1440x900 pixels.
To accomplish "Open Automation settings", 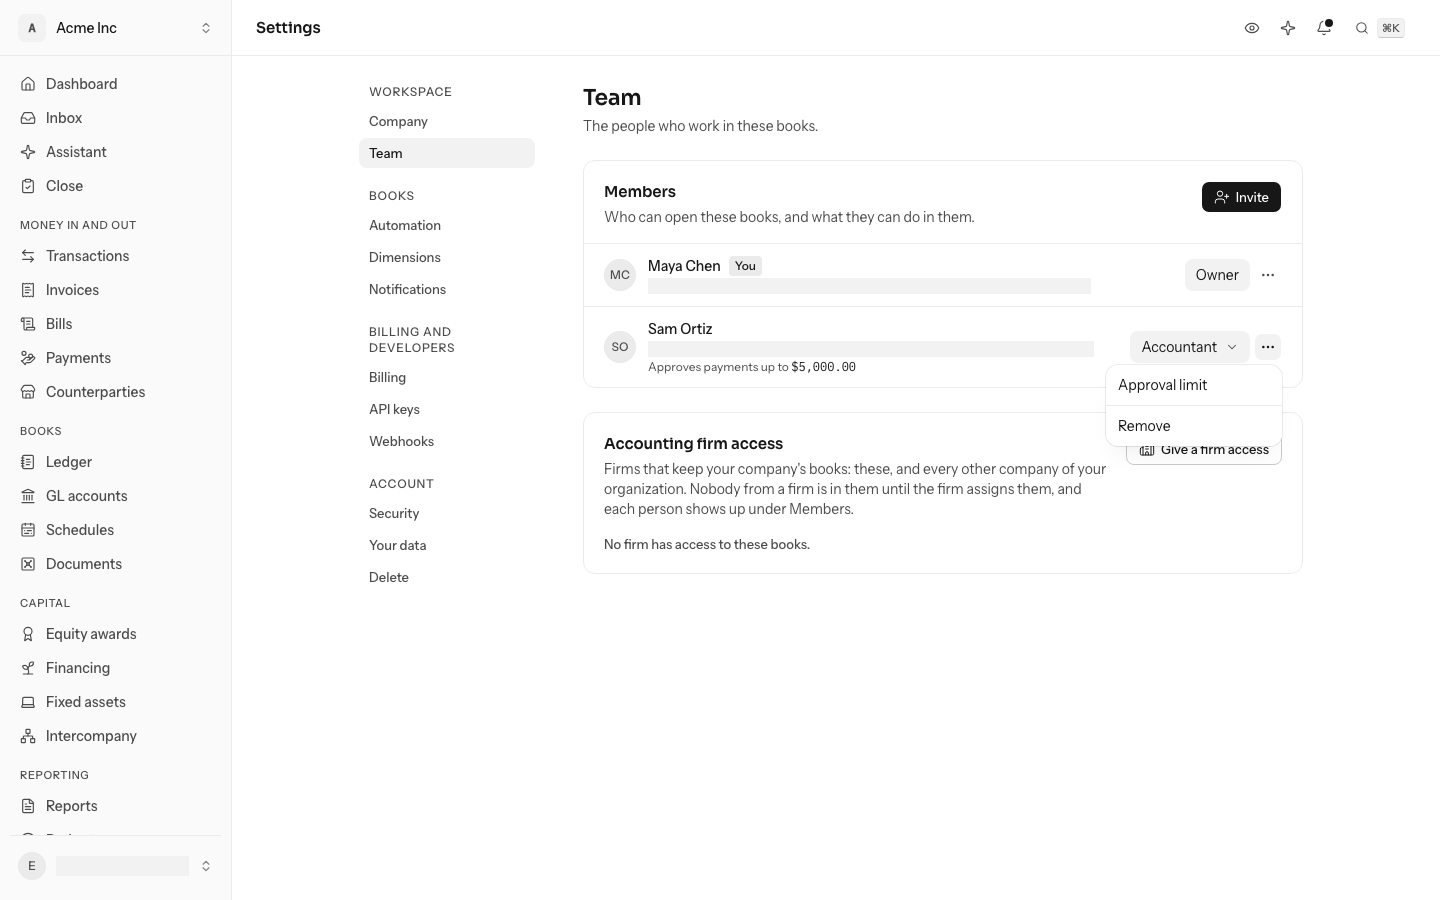I will tap(447, 225).
